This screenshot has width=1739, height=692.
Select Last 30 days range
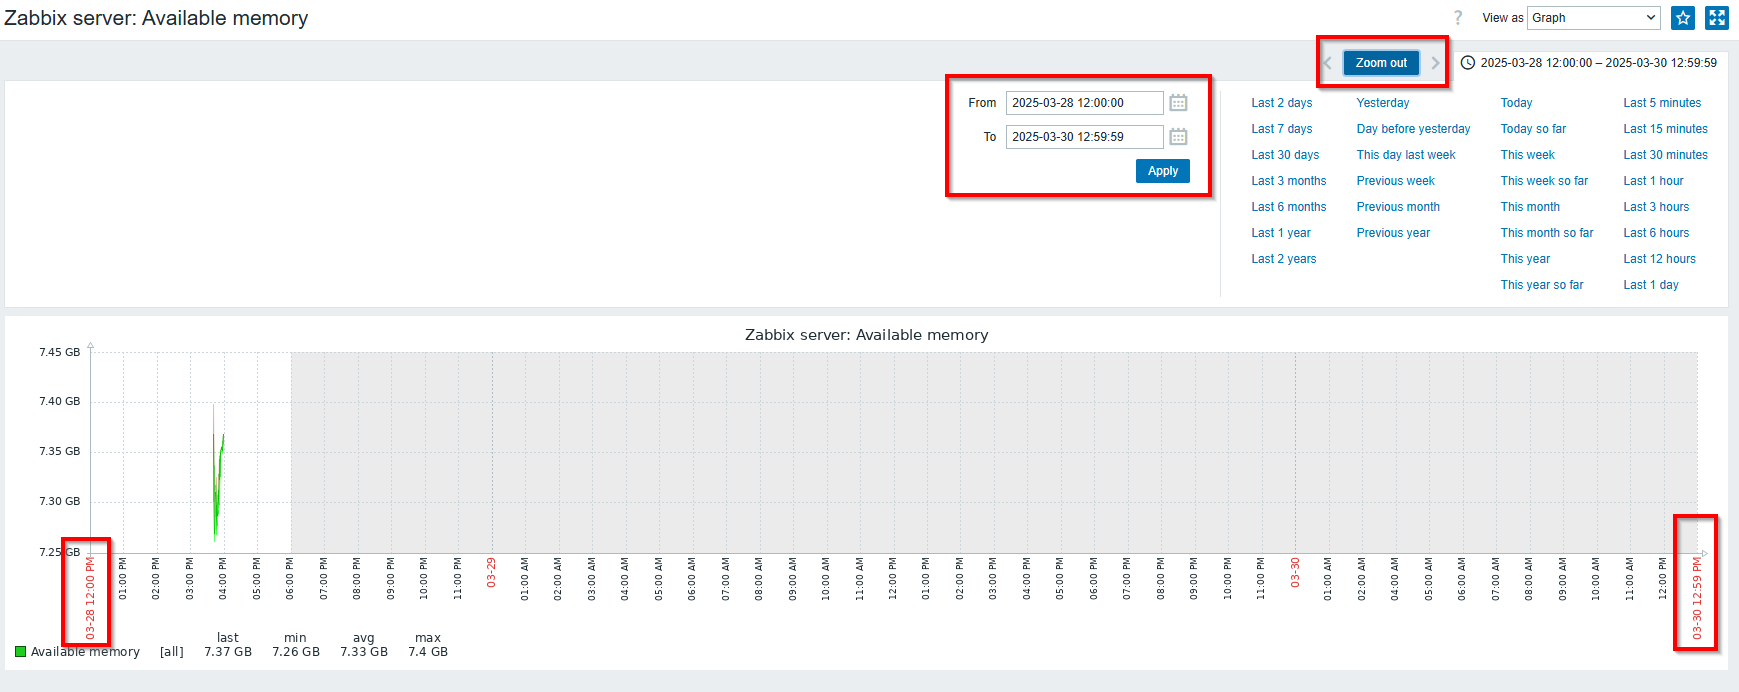(x=1285, y=155)
